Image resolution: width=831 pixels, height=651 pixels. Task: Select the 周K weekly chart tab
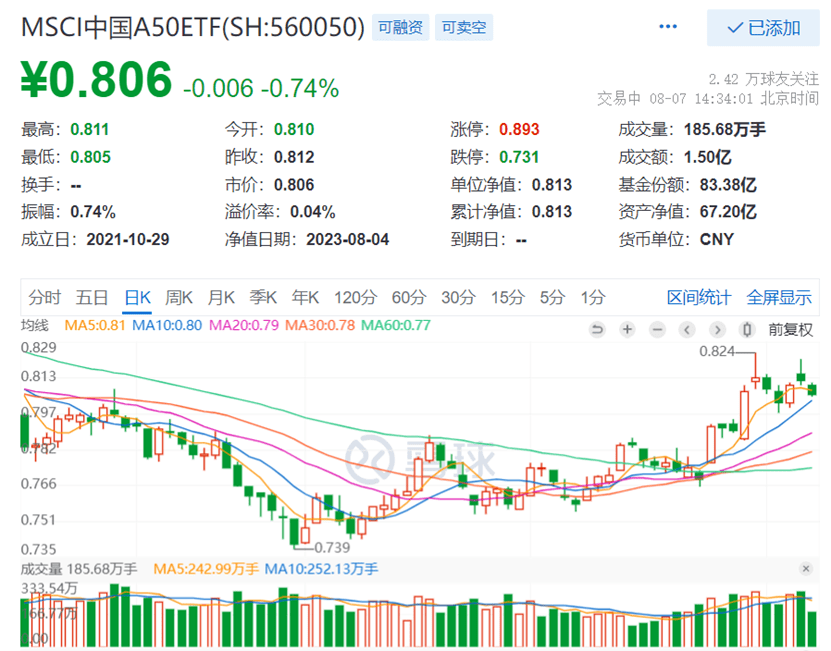pos(179,297)
